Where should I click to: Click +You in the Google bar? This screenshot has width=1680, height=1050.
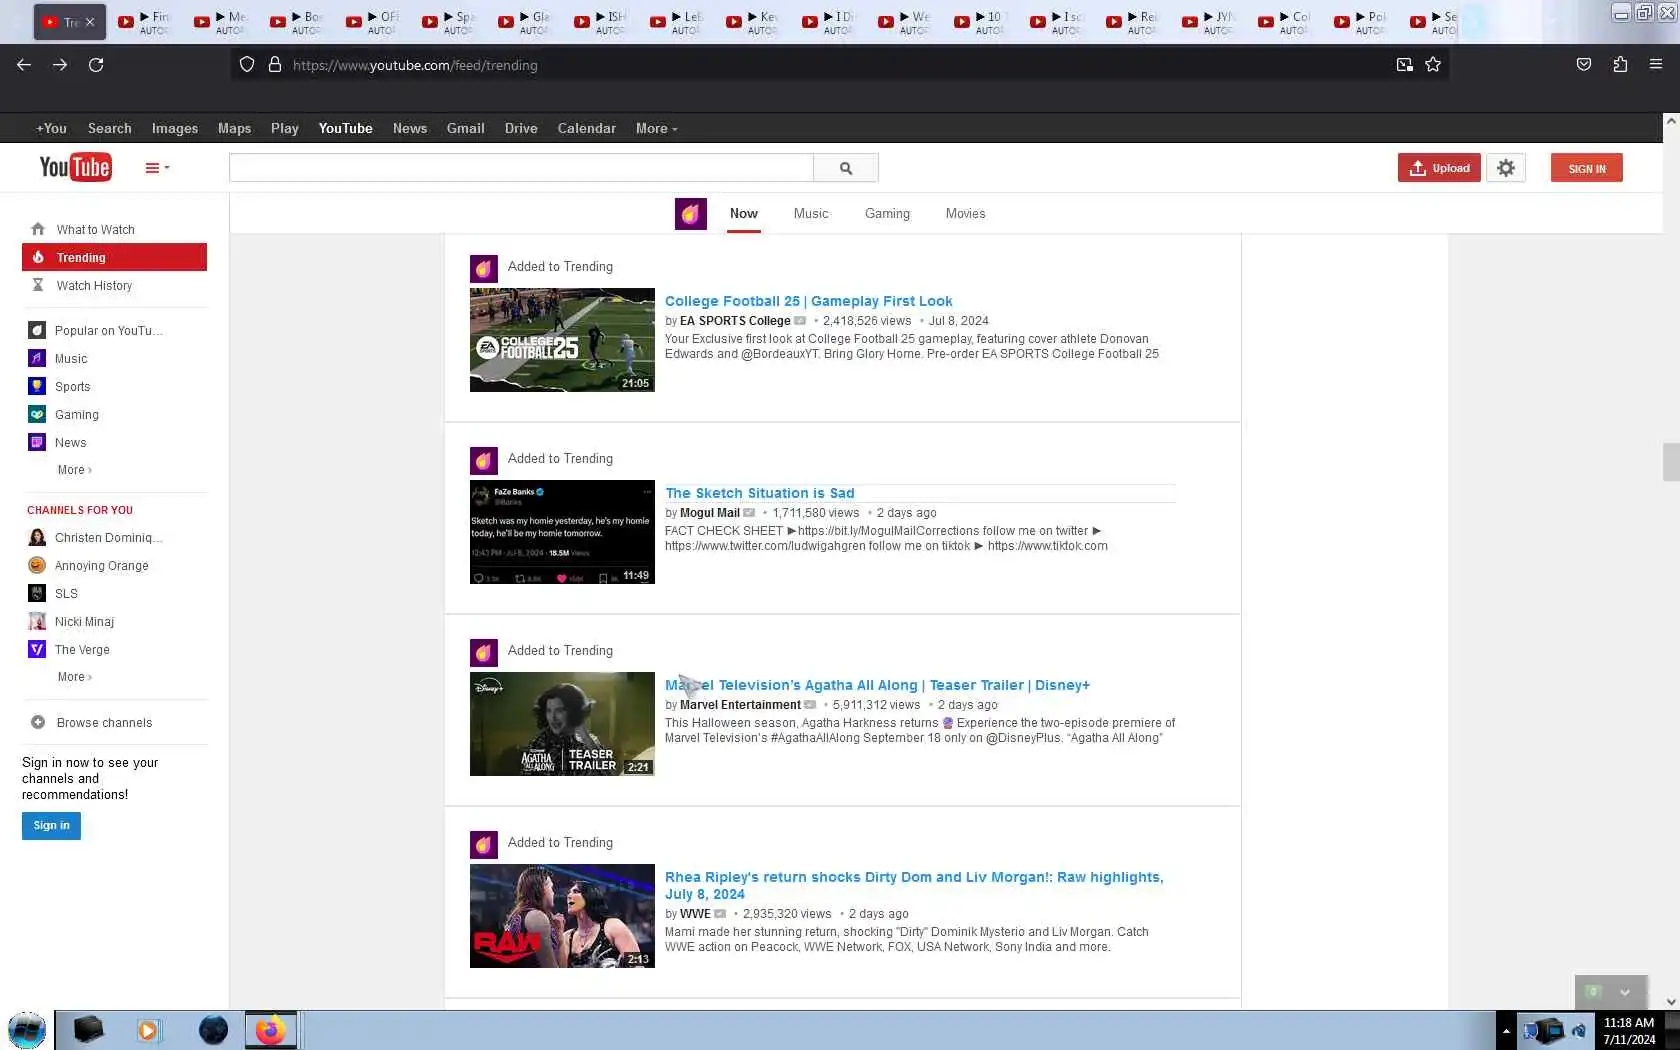51,128
